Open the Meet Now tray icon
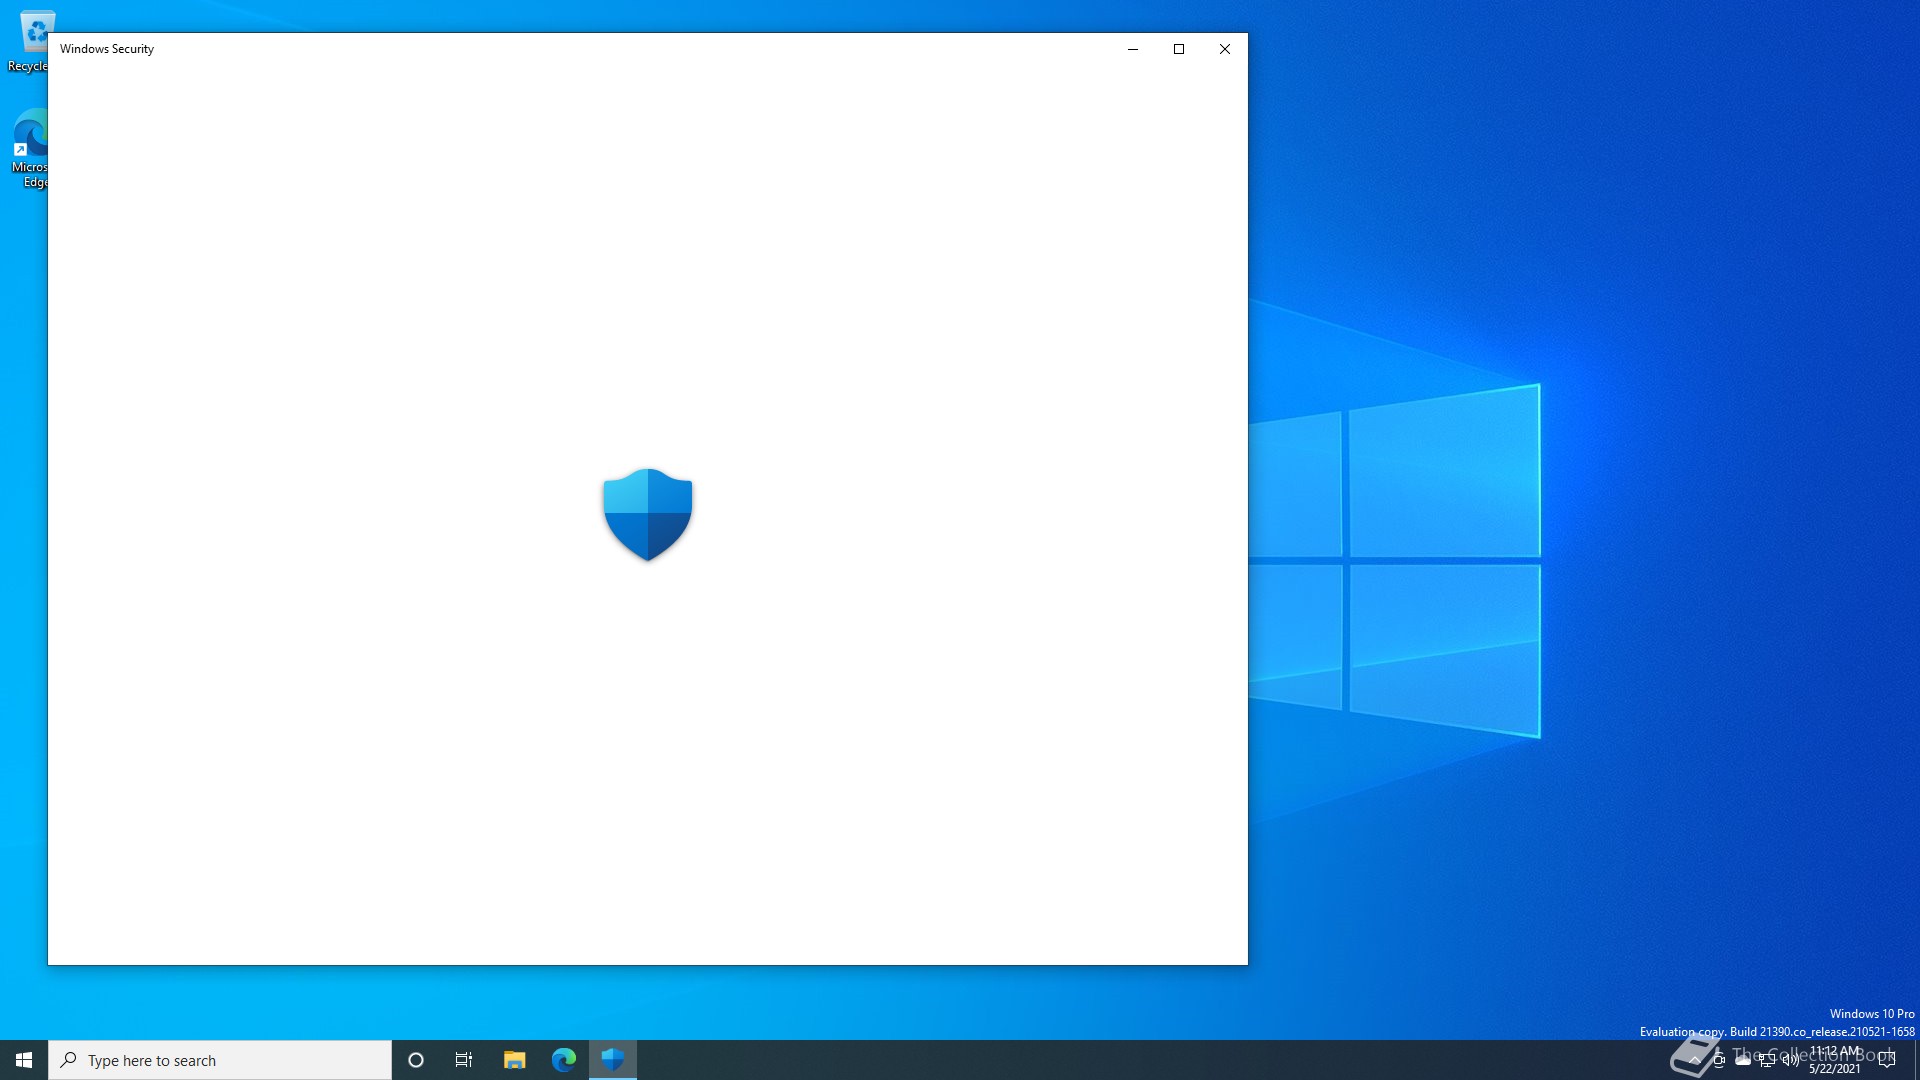Viewport: 1920px width, 1080px height. click(1718, 1060)
